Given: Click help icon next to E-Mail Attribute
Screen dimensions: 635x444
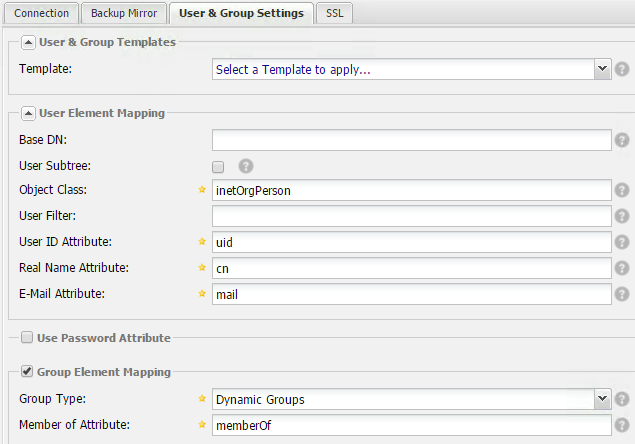Looking at the screenshot, I should coord(622,294).
